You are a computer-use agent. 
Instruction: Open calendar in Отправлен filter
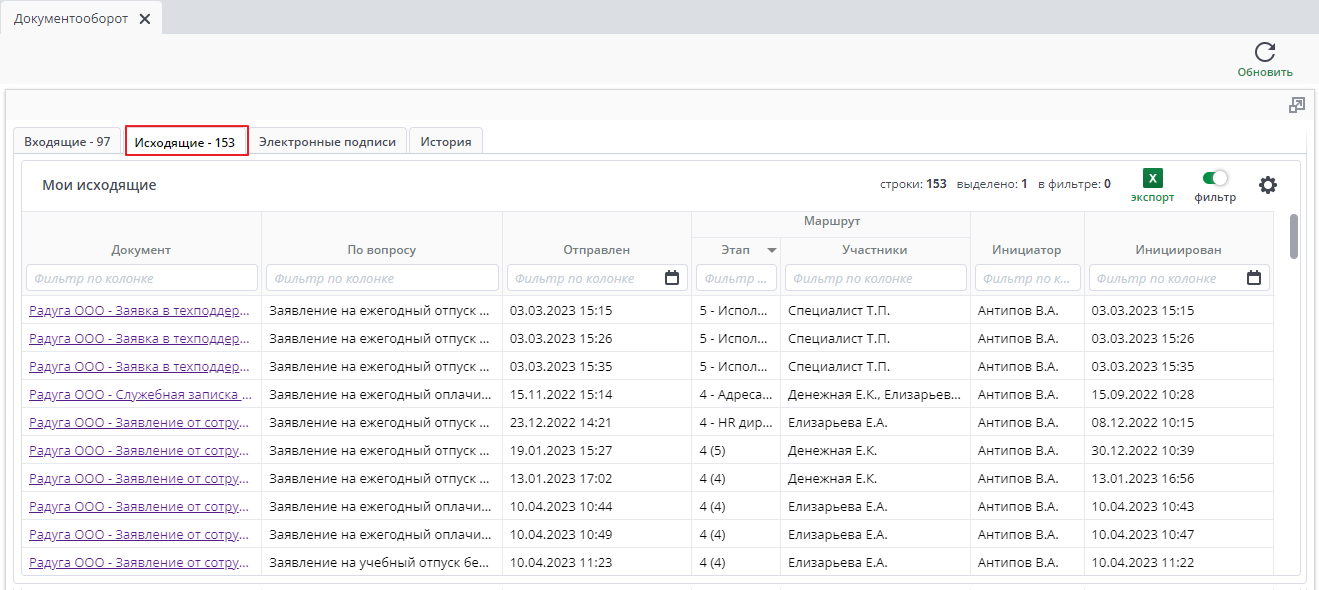[672, 278]
